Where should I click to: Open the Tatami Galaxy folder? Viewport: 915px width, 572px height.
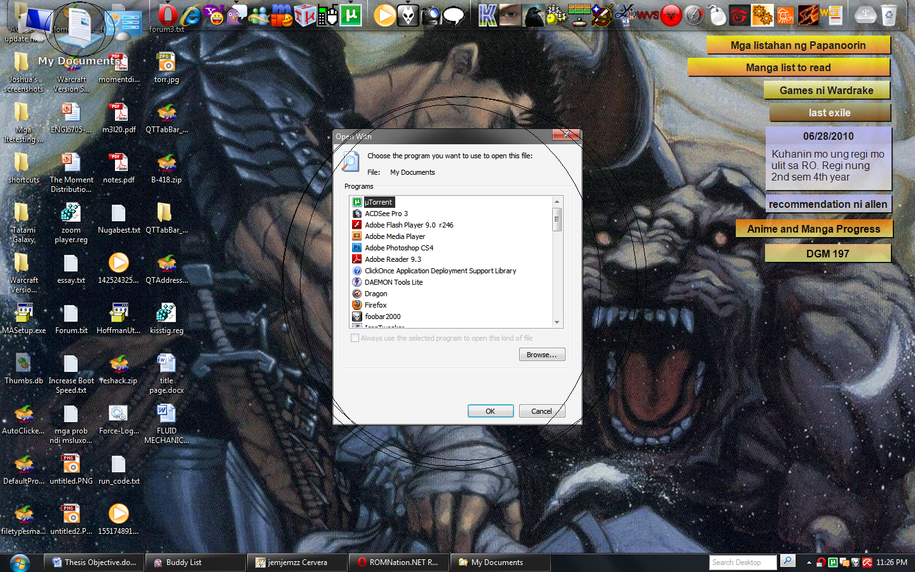pos(23,223)
